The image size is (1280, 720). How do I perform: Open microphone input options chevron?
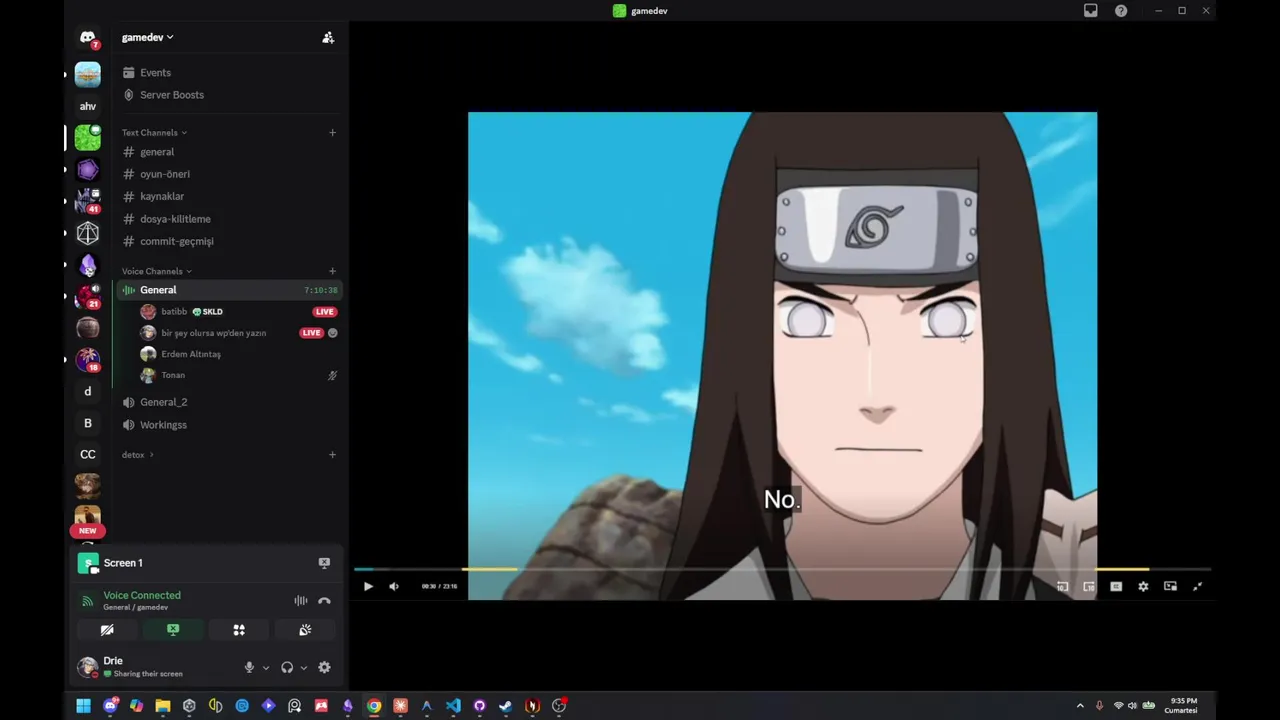(265, 667)
